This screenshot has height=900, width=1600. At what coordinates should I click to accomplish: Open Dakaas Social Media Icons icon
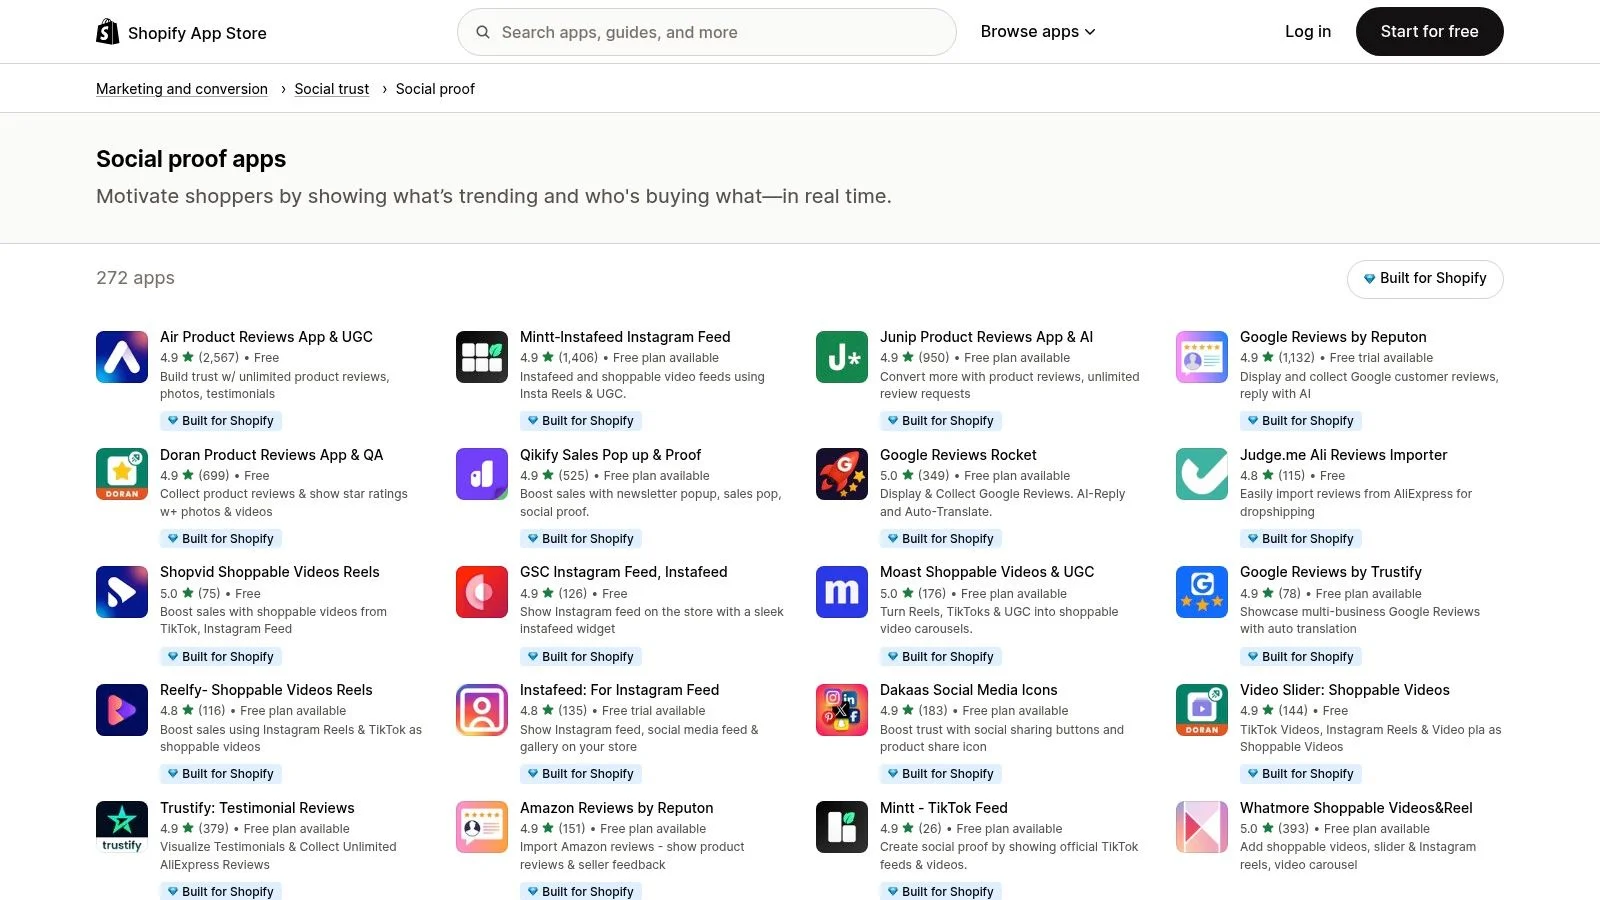(842, 710)
